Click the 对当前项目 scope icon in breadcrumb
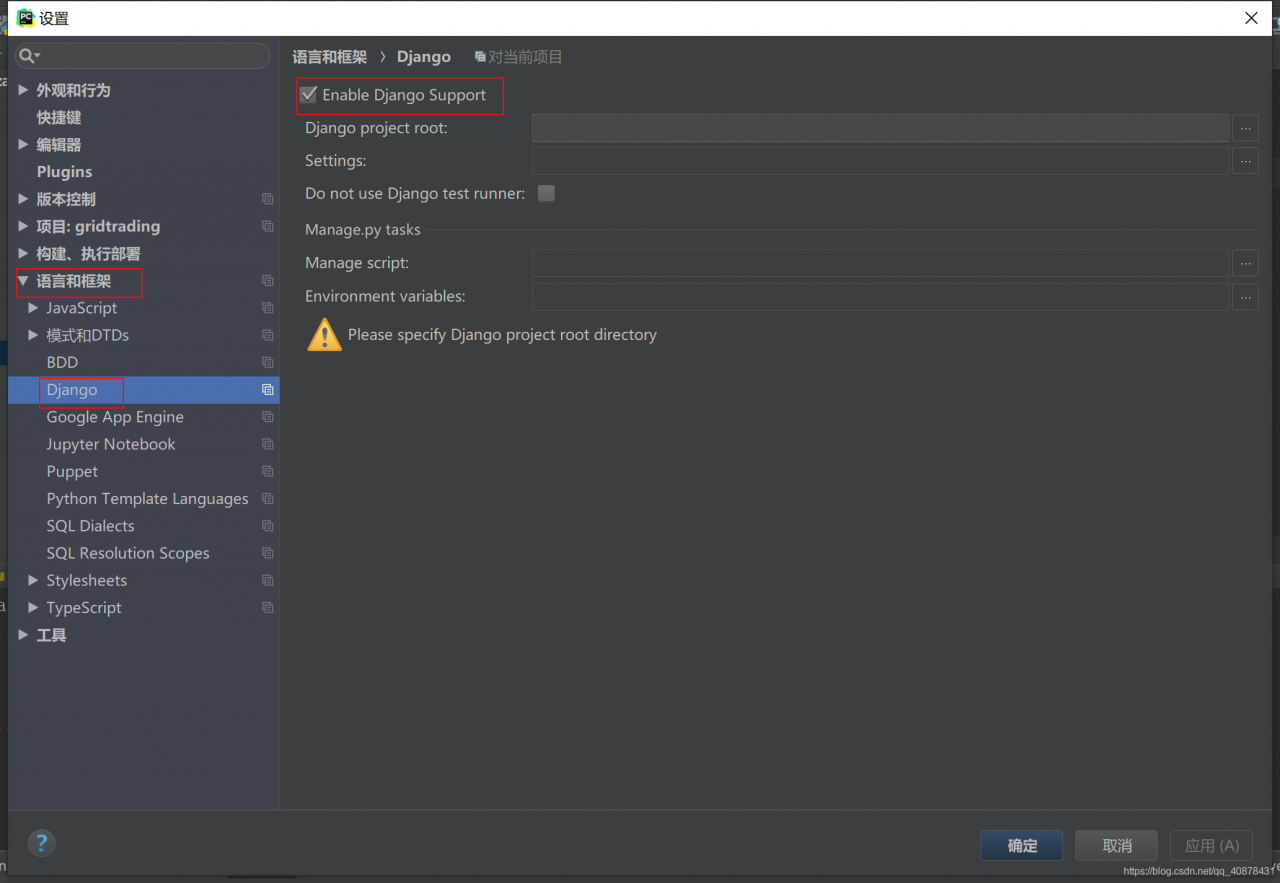Screen dimensions: 1280x883 480,57
